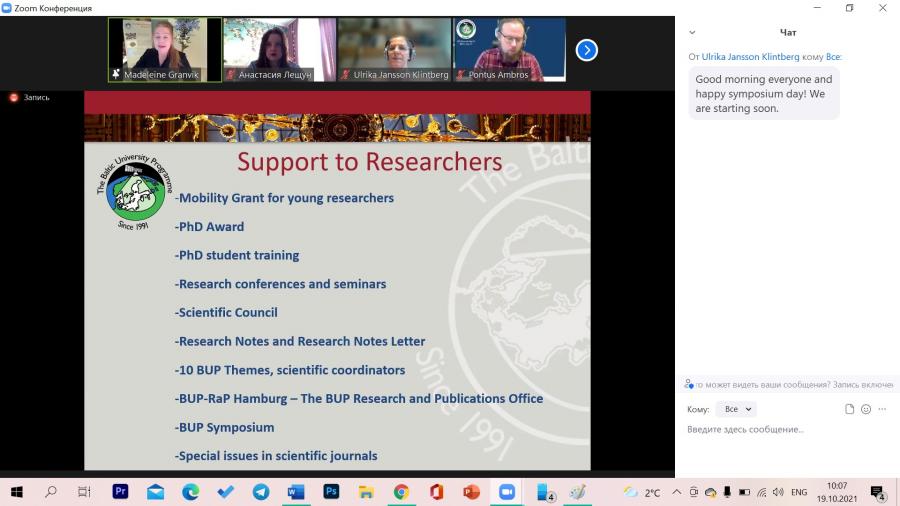Click the Запись recording indicator
Viewport: 900px width, 506px height.
30,98
